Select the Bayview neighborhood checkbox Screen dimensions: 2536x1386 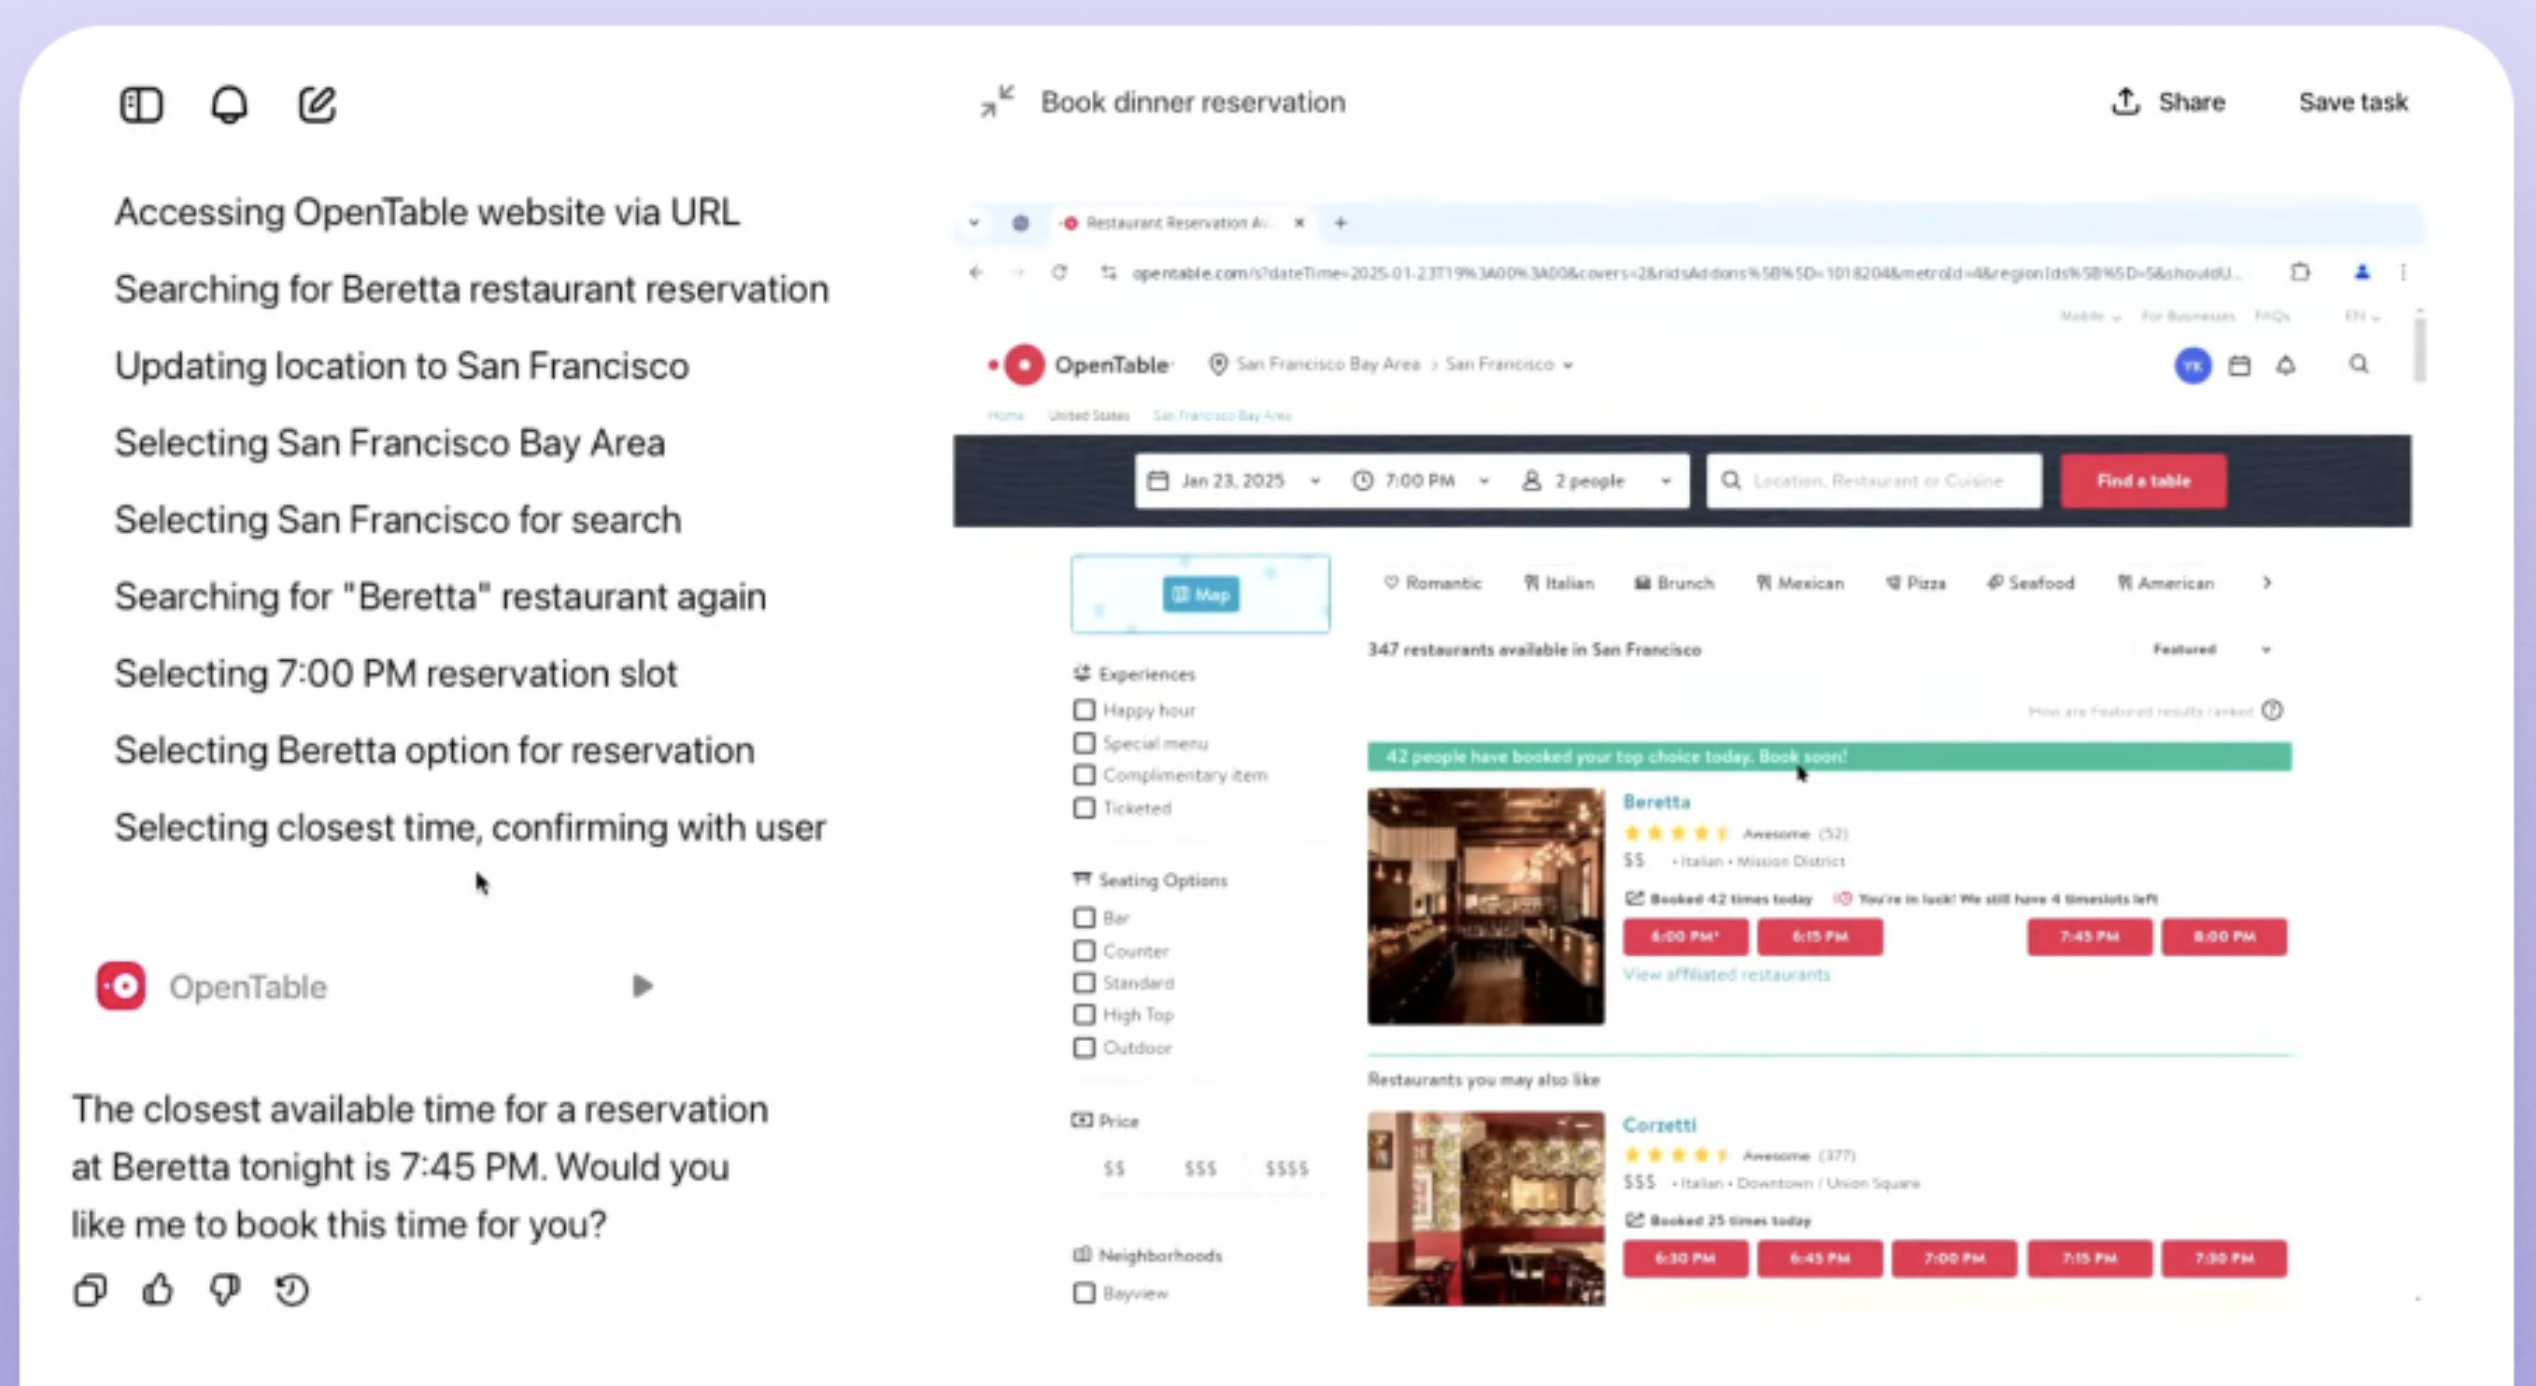tap(1084, 1293)
